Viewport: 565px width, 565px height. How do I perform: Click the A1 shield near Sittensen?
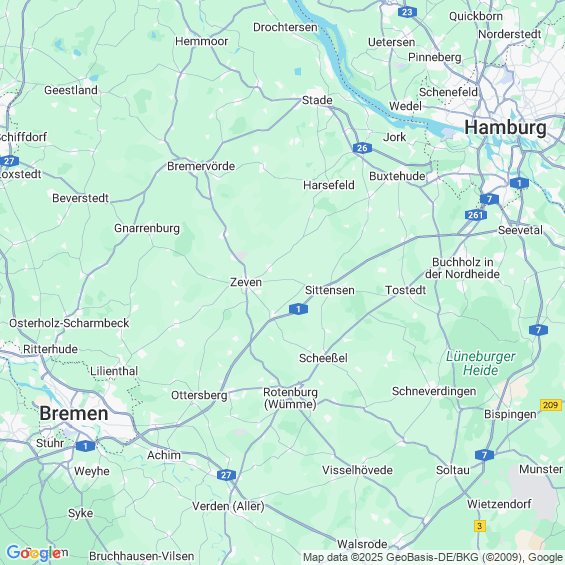point(298,309)
